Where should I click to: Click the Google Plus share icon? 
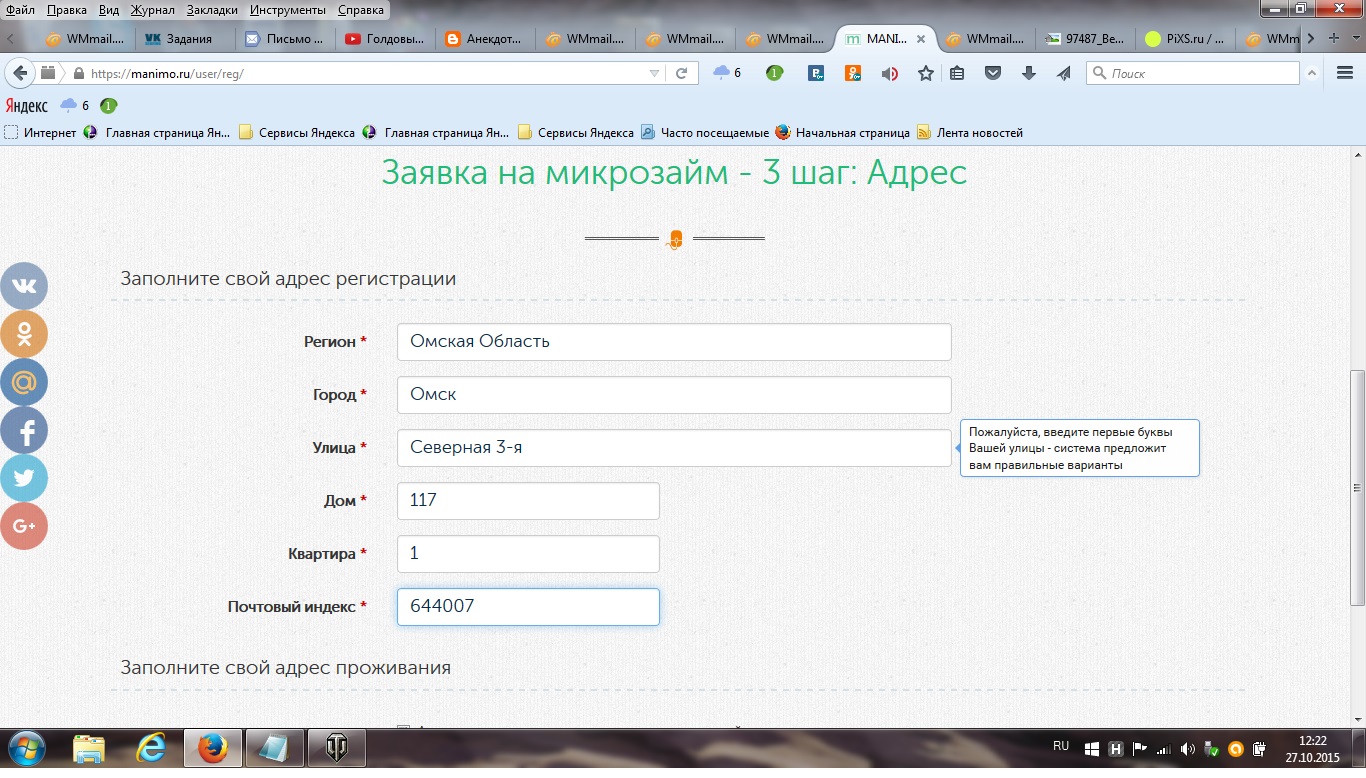pyautogui.click(x=24, y=526)
